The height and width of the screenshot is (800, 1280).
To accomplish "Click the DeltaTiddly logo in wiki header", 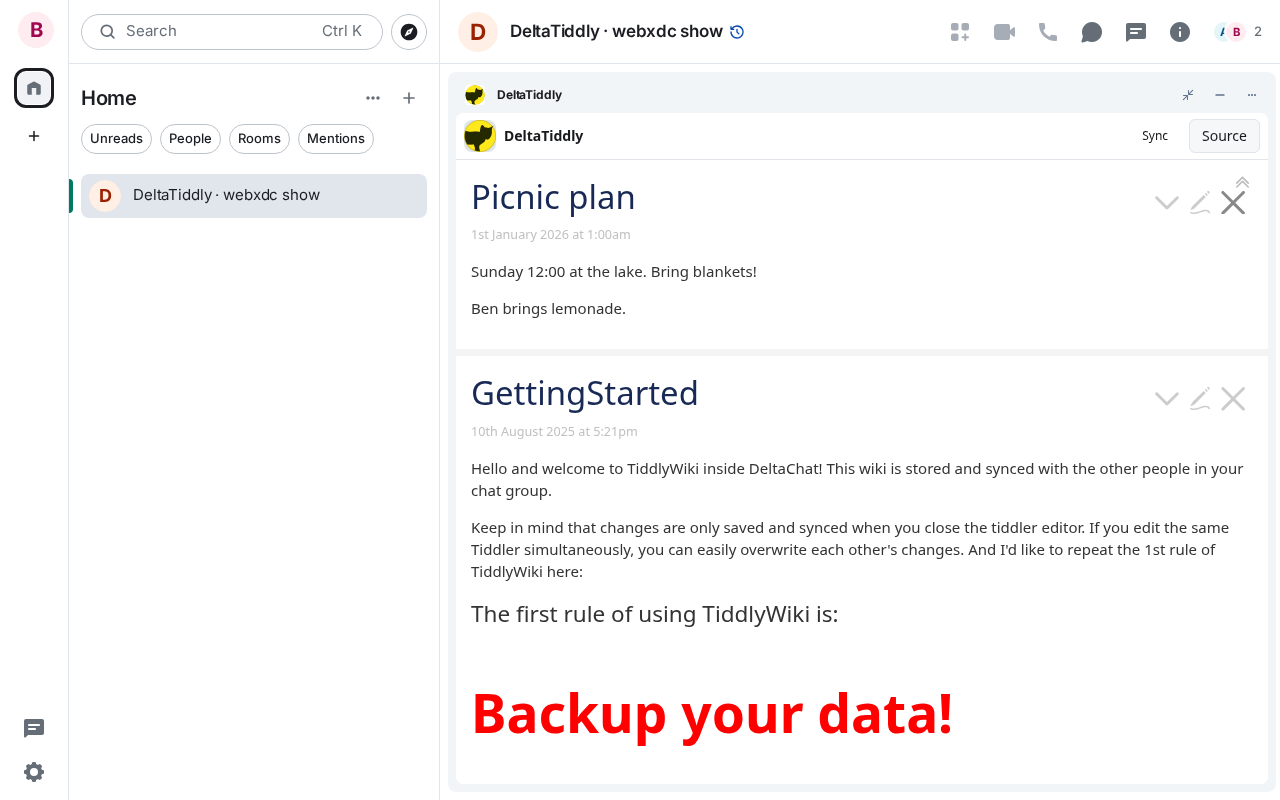I will pos(480,136).
